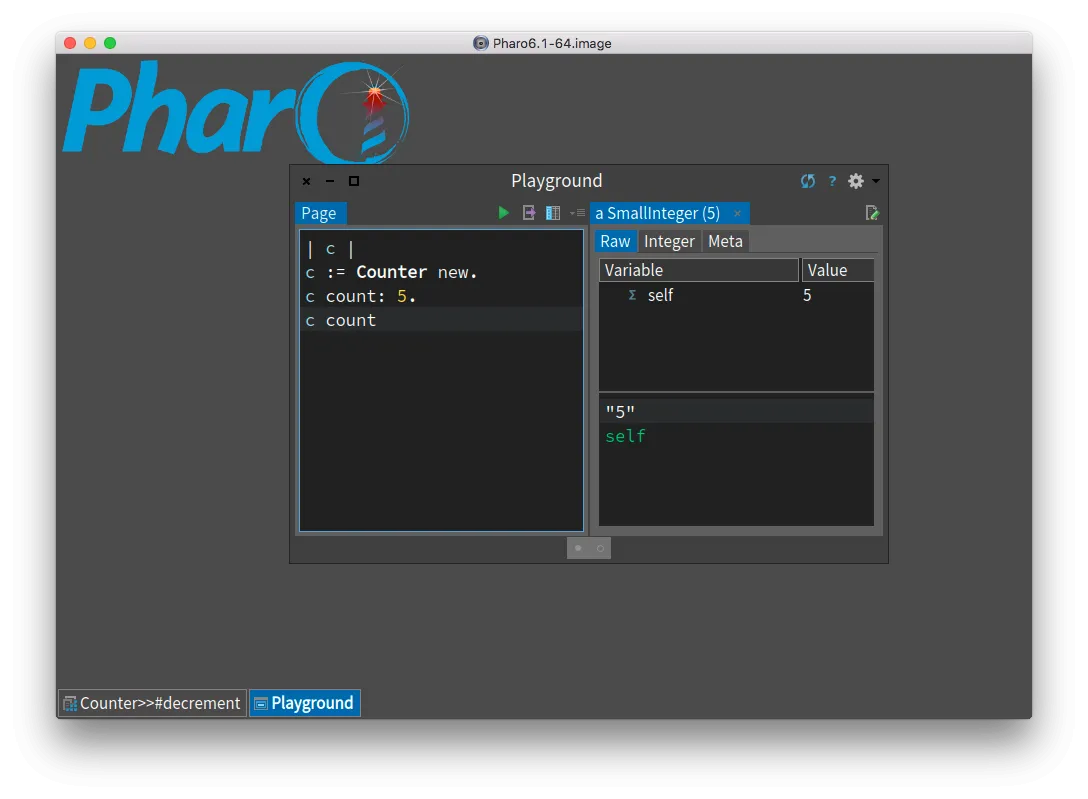Open the Playground help question mark

point(832,181)
